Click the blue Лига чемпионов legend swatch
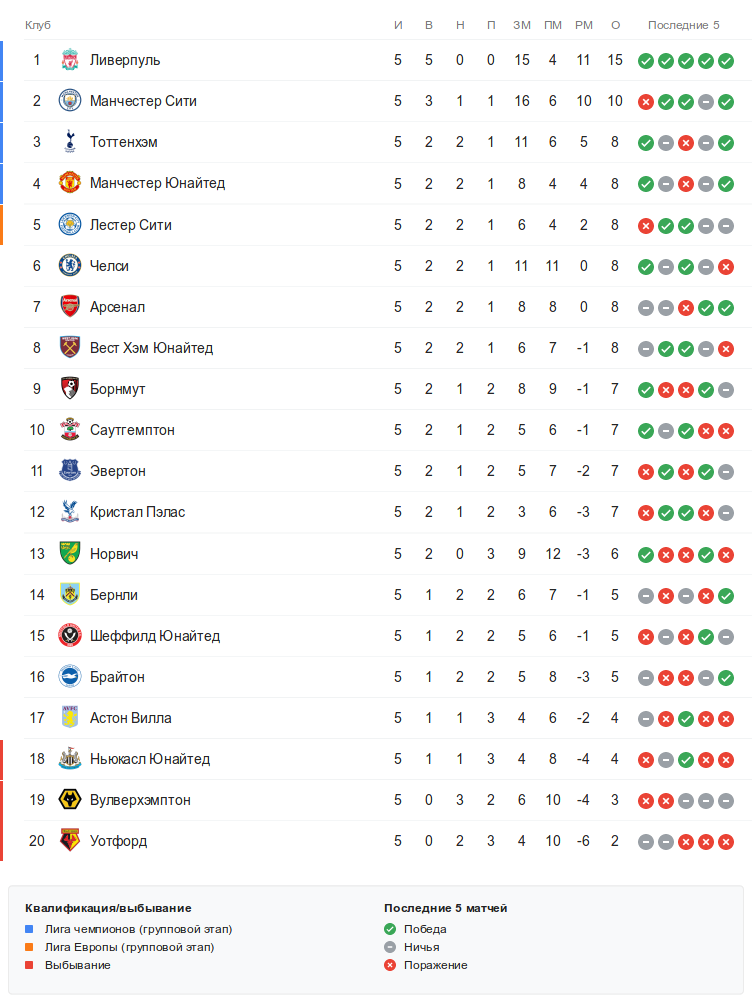Screen dimensions: 752x1002 (x=30, y=929)
